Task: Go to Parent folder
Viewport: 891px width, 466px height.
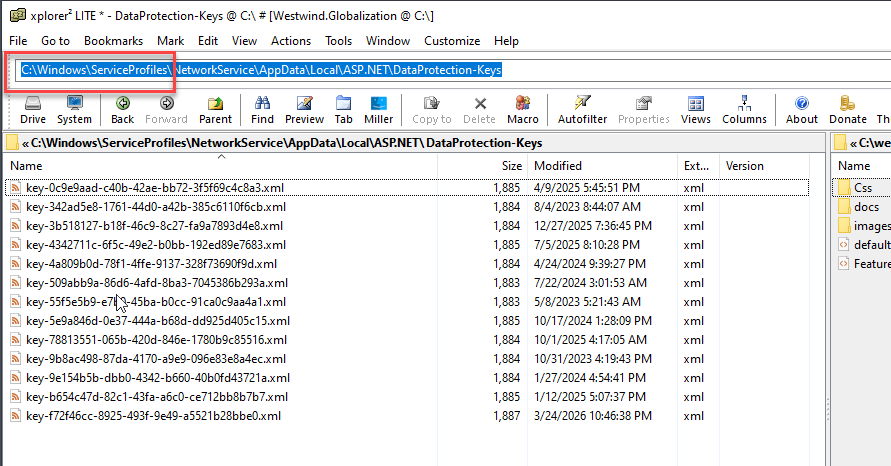Action: coord(215,110)
